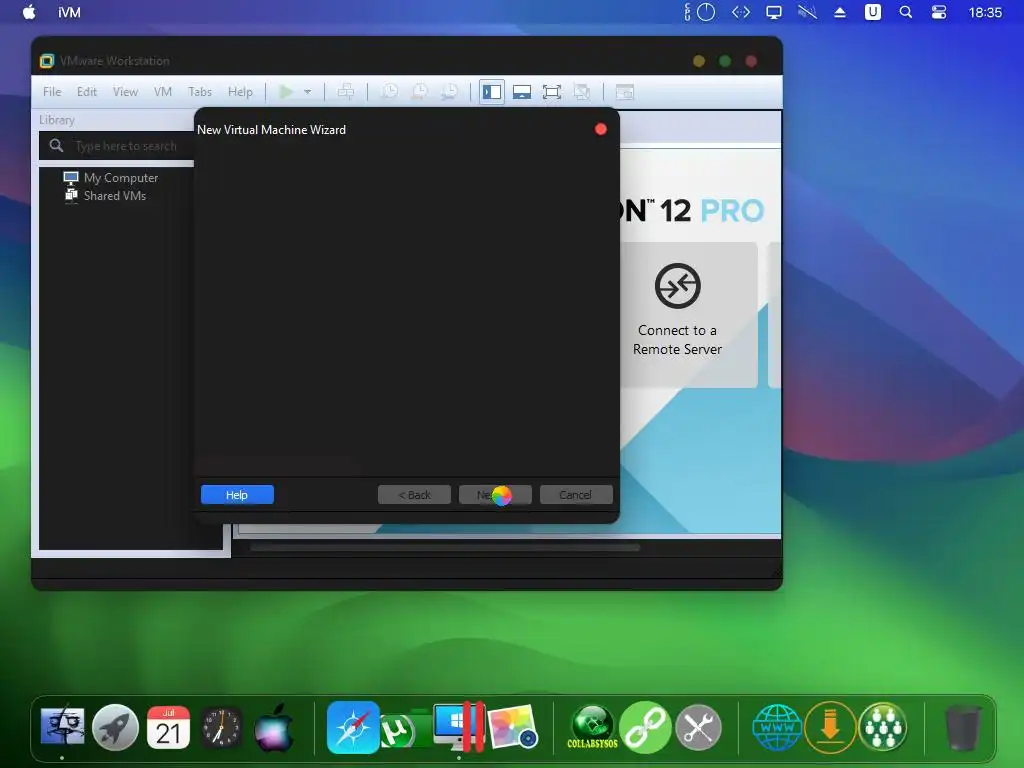Open the View menu
The width and height of the screenshot is (1024, 768).
click(125, 92)
